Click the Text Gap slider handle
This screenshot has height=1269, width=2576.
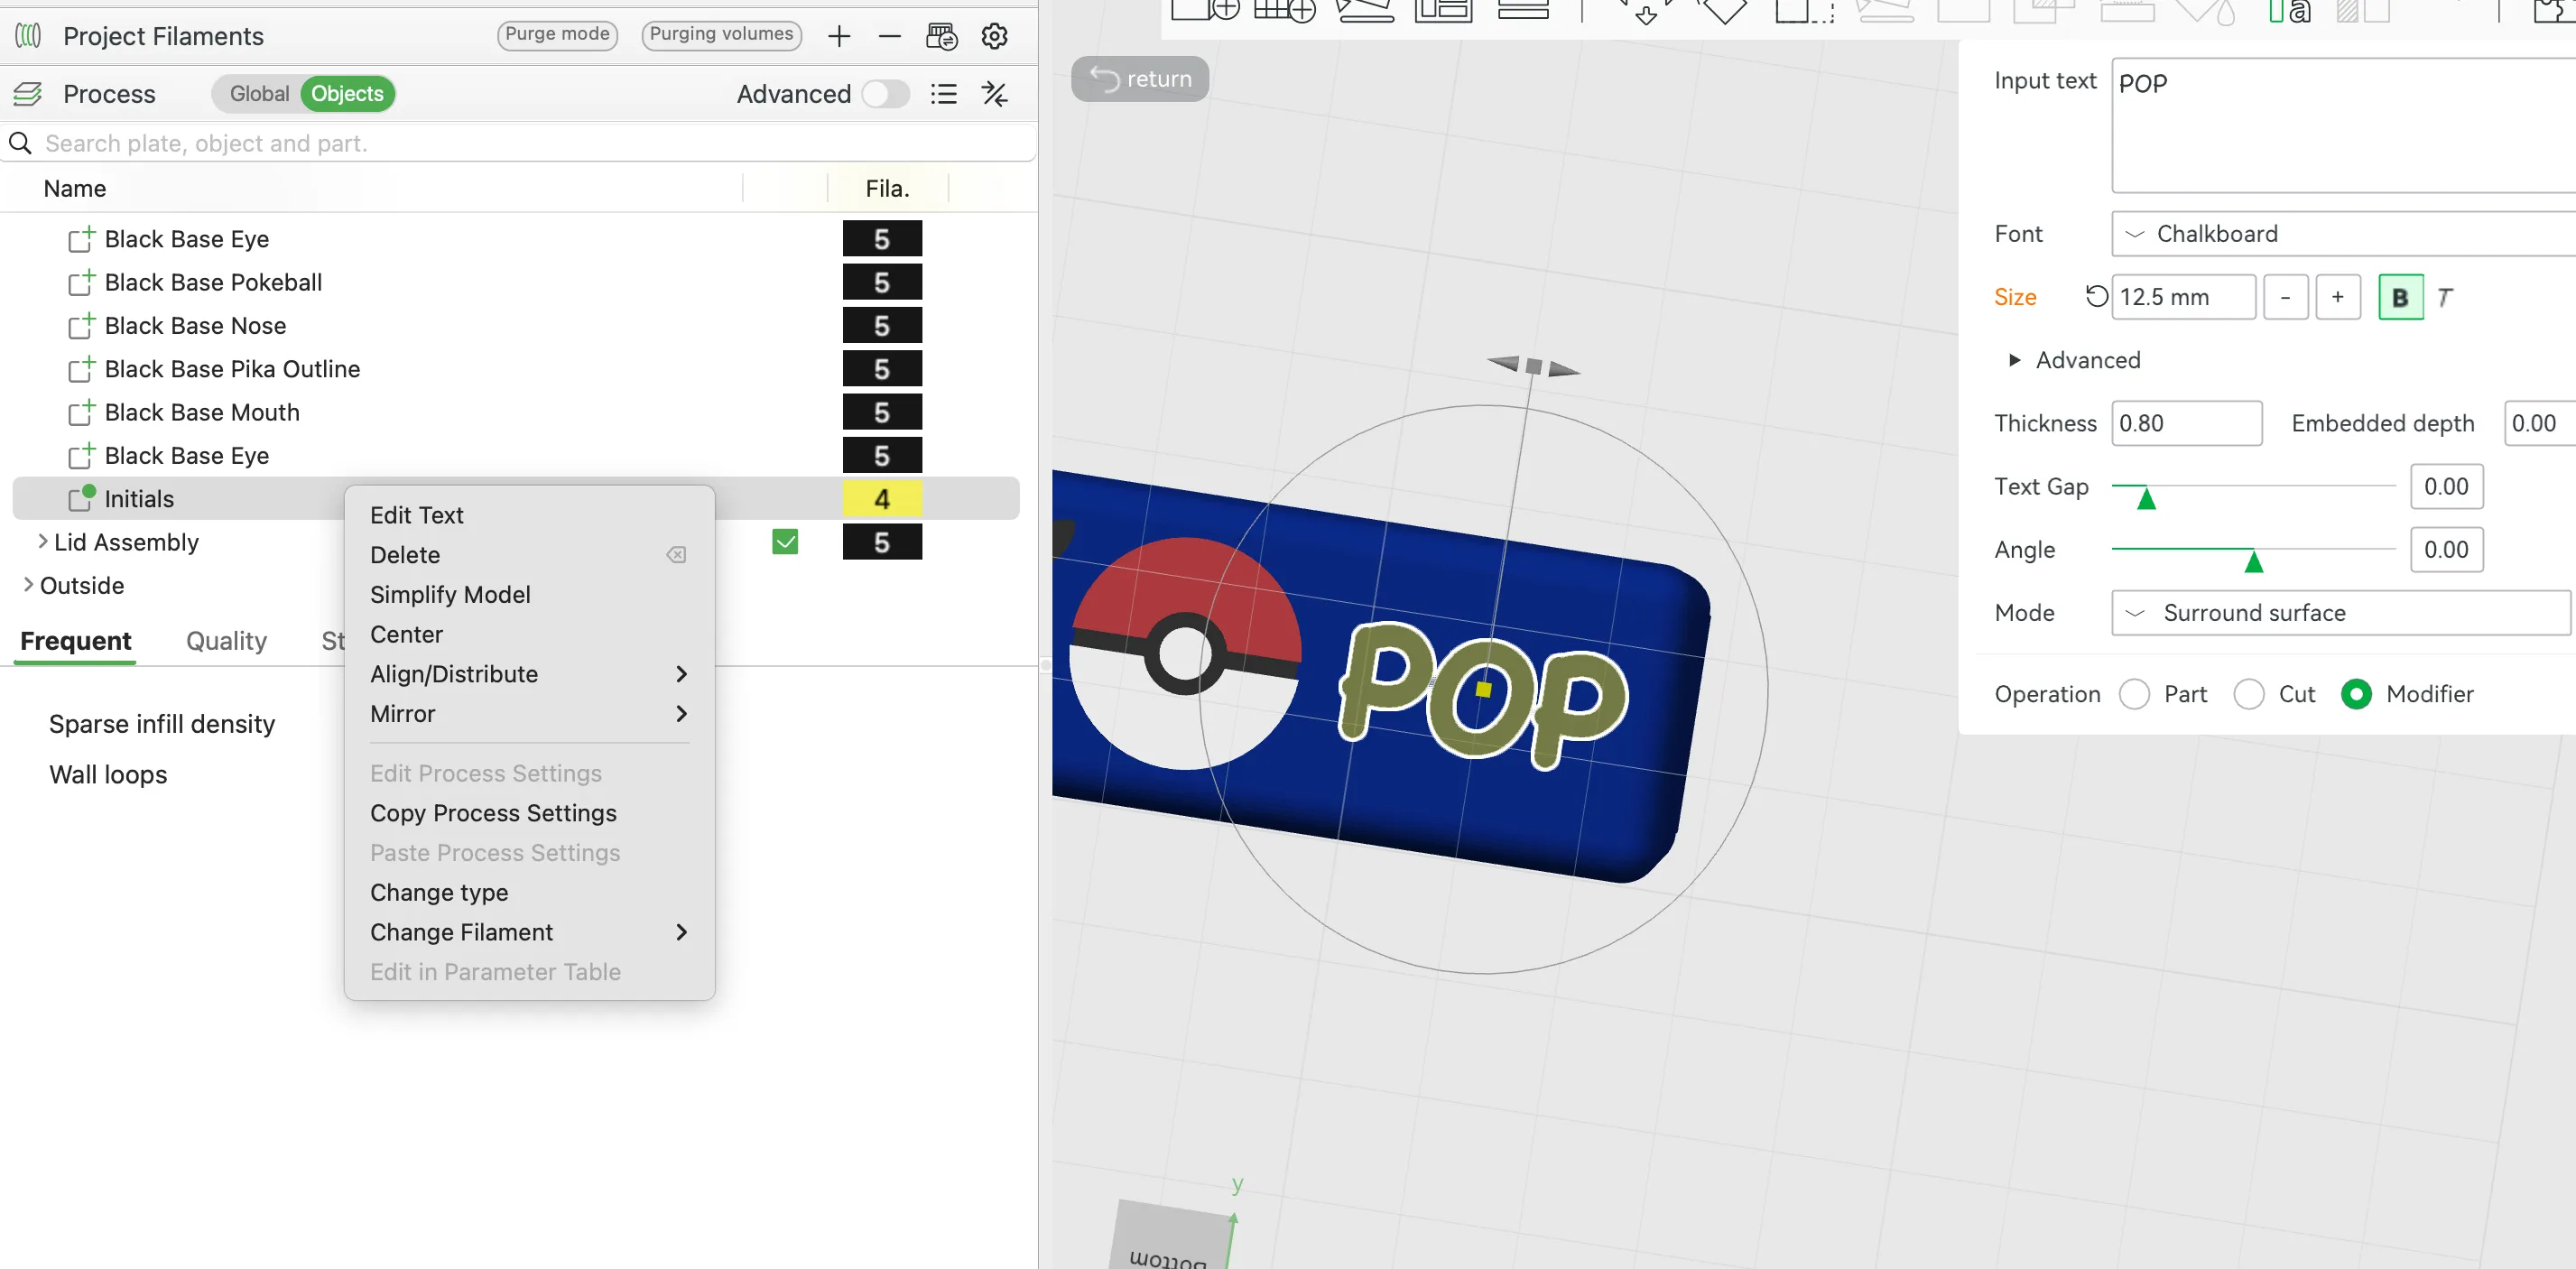[x=2146, y=497]
